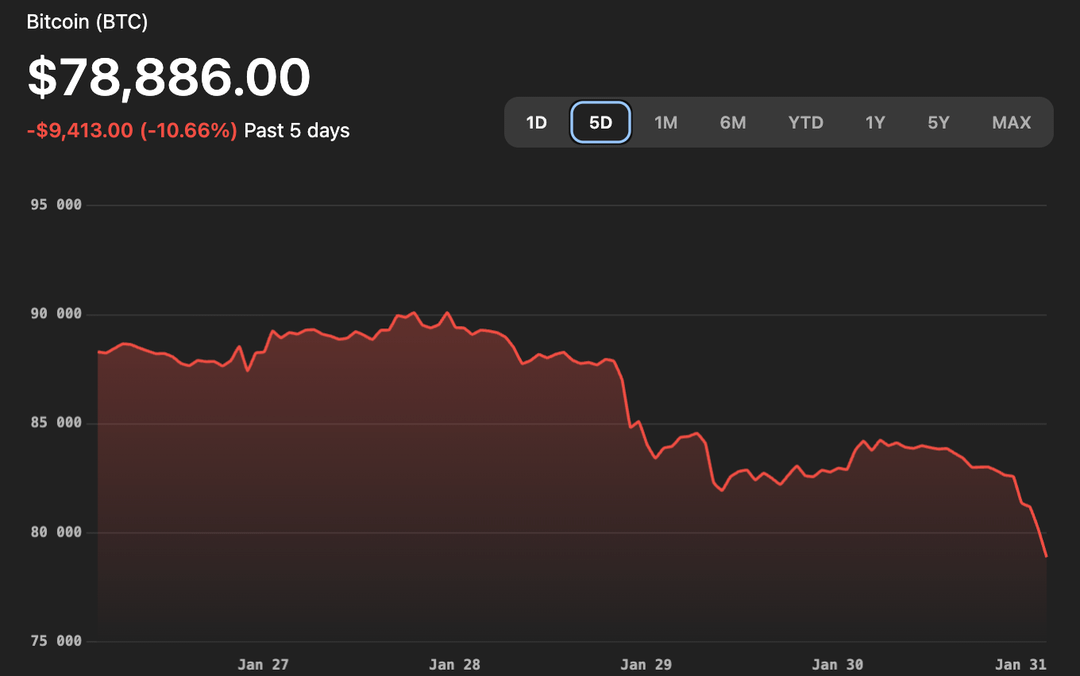Click the Jan 27 date label
The width and height of the screenshot is (1080, 676).
[x=263, y=664]
